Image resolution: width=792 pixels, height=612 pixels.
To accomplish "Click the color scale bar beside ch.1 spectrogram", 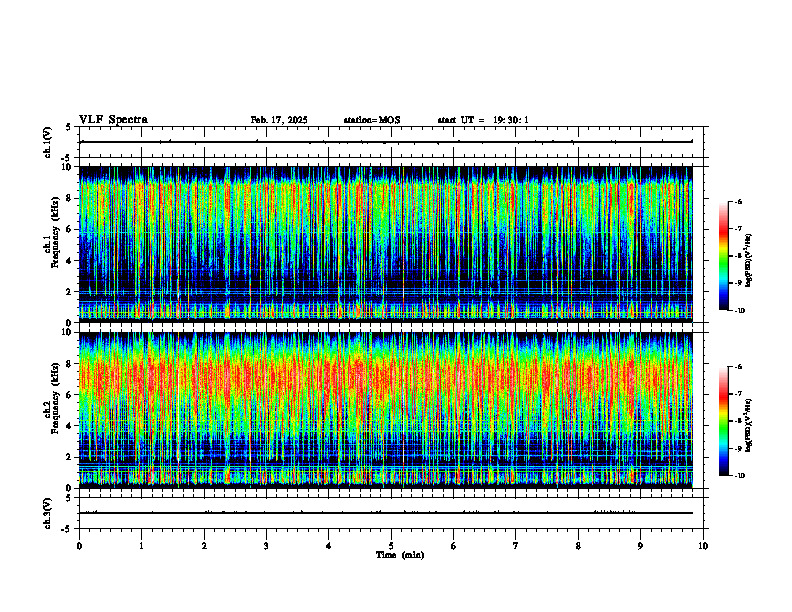I will (723, 256).
